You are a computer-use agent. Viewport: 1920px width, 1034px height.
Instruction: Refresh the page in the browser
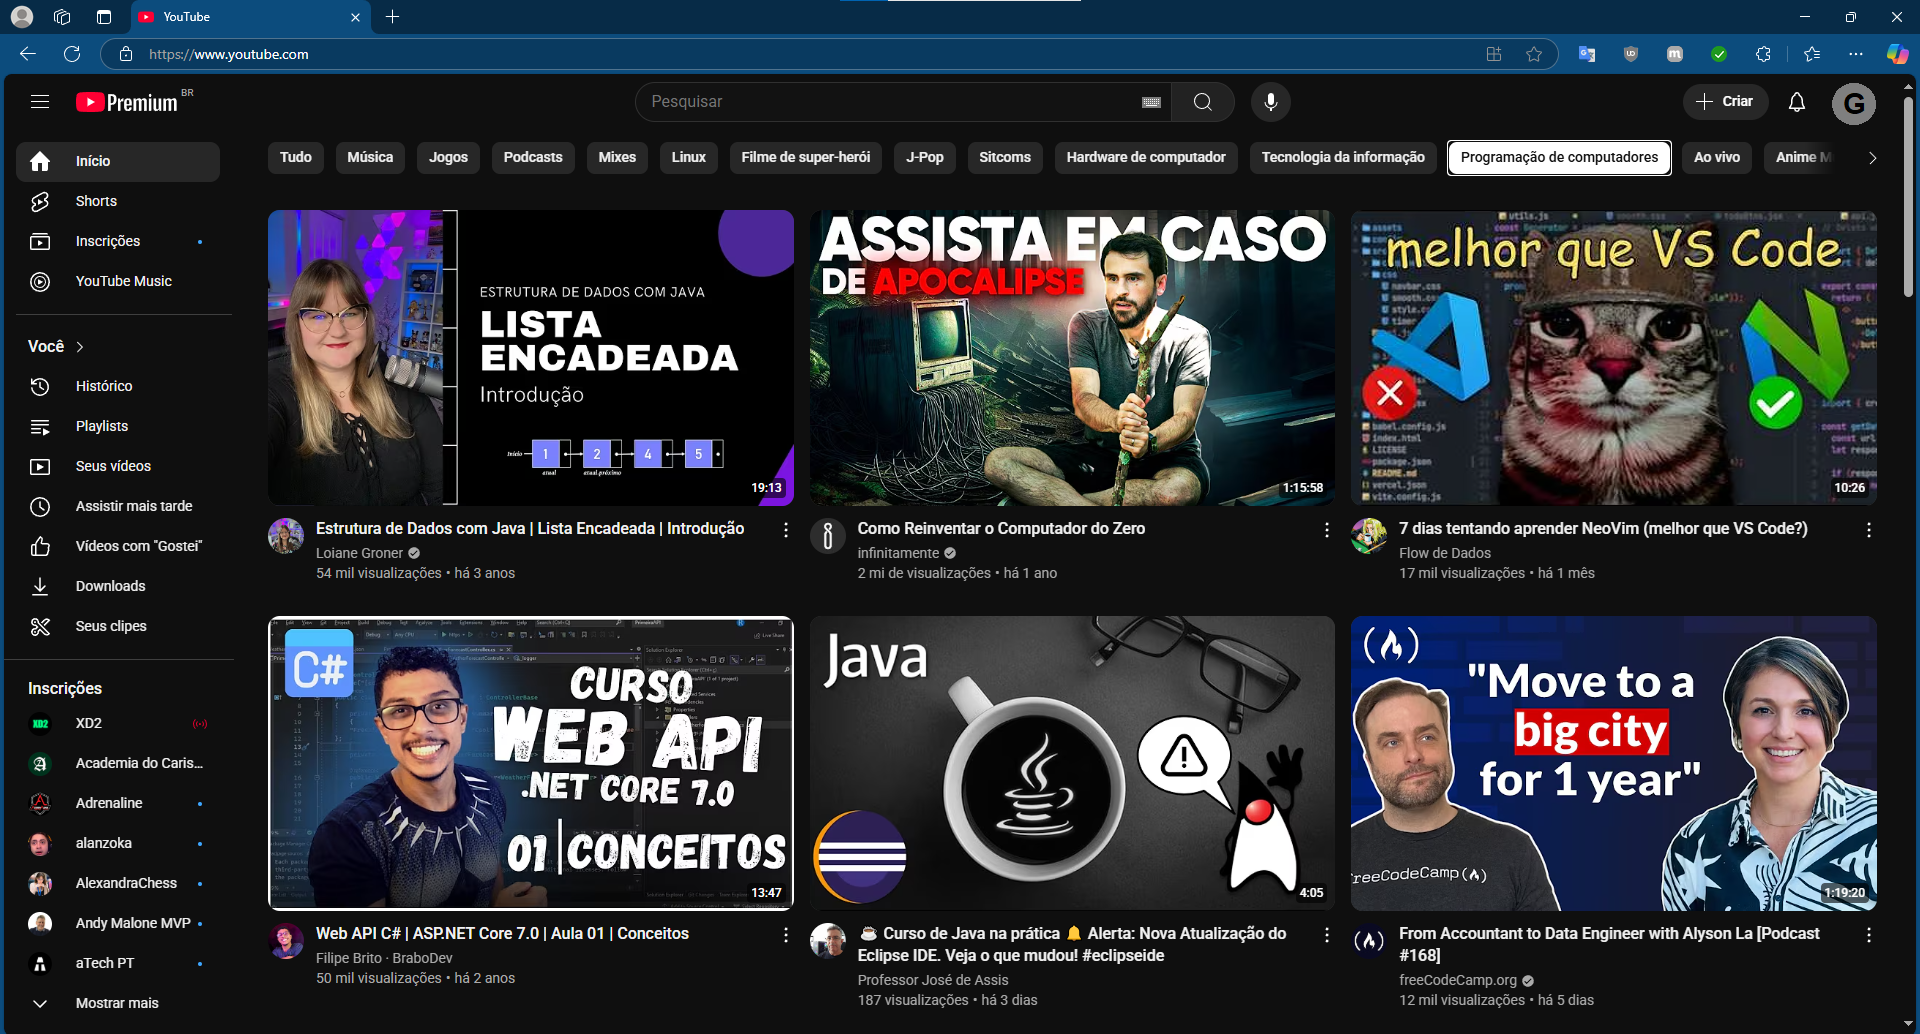point(72,54)
